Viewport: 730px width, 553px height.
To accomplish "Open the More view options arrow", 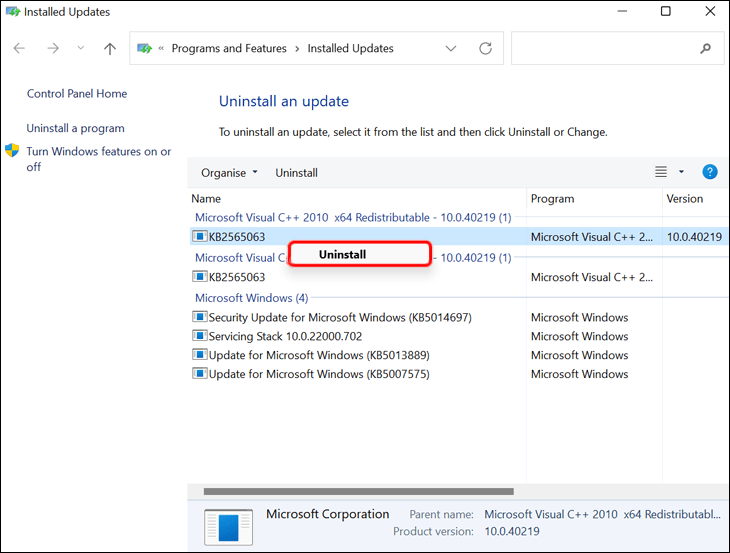I will [x=681, y=172].
